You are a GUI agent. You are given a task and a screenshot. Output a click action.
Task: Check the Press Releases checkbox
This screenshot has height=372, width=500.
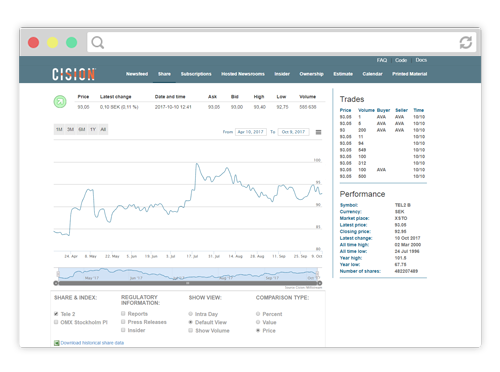point(123,322)
